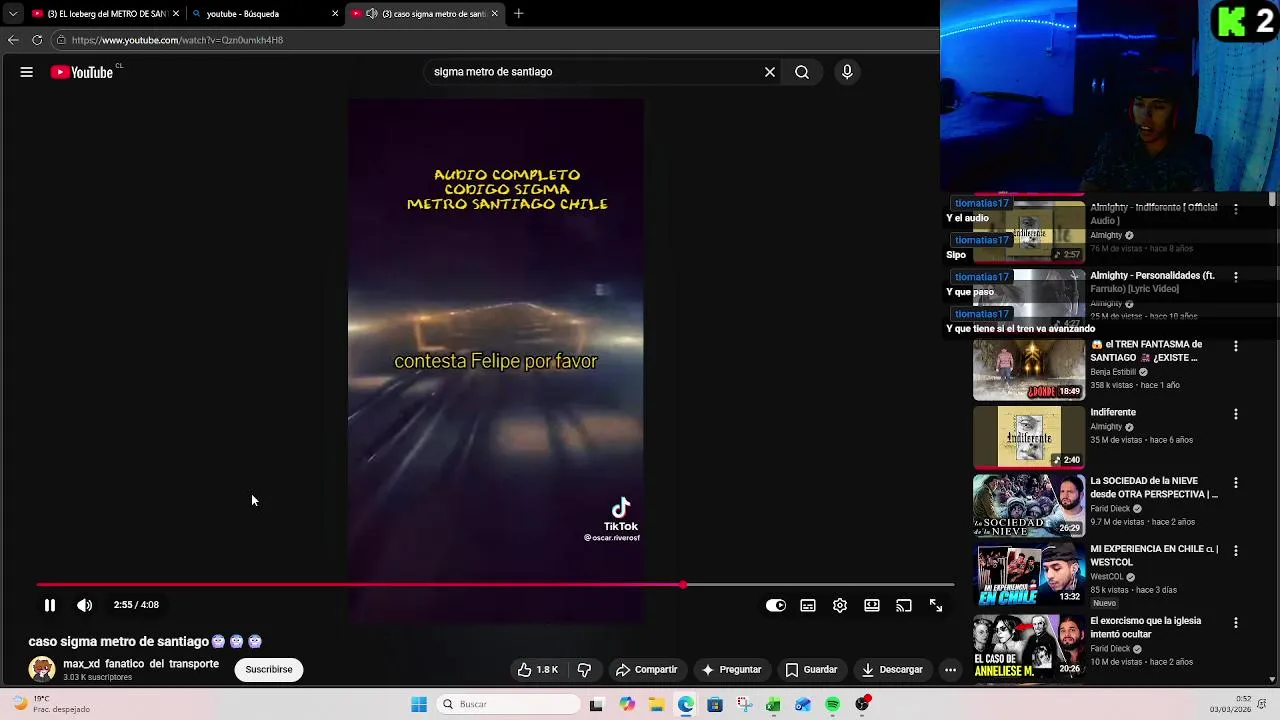
Task: Close the caso sigma metro tab
Action: (494, 14)
